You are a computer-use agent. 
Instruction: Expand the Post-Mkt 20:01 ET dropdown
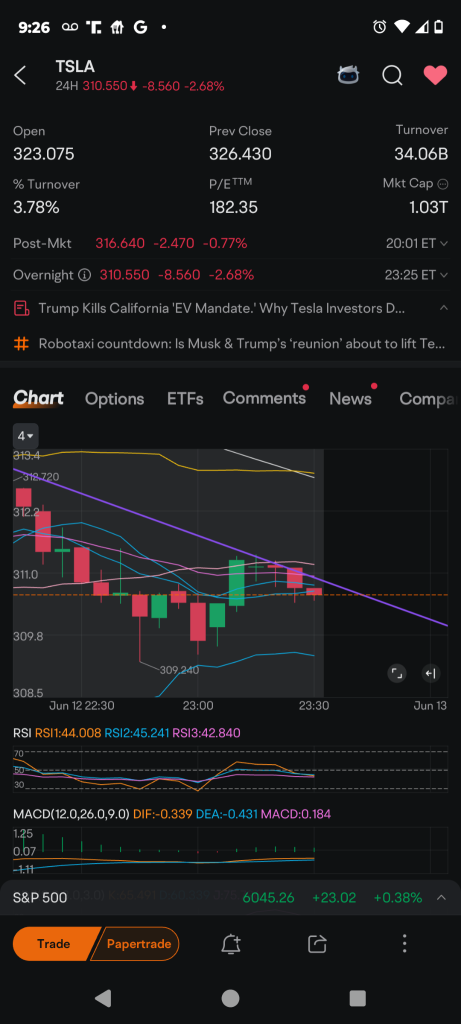point(417,244)
